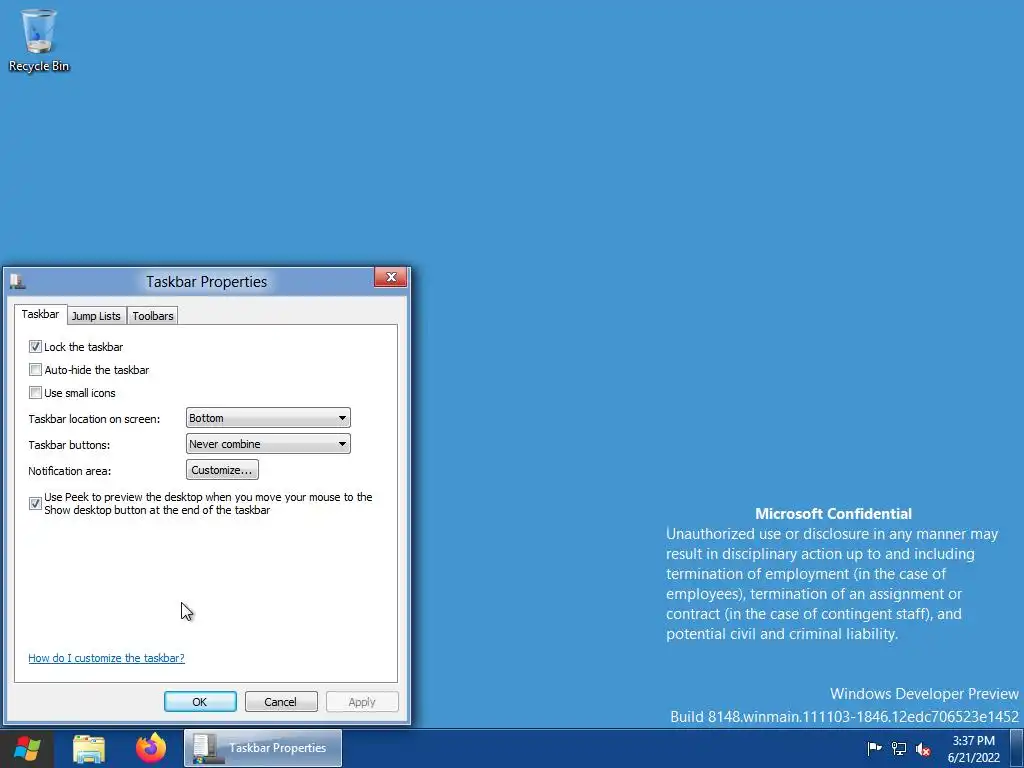Click the network tray icon
This screenshot has height=768, width=1024.
click(x=899, y=748)
